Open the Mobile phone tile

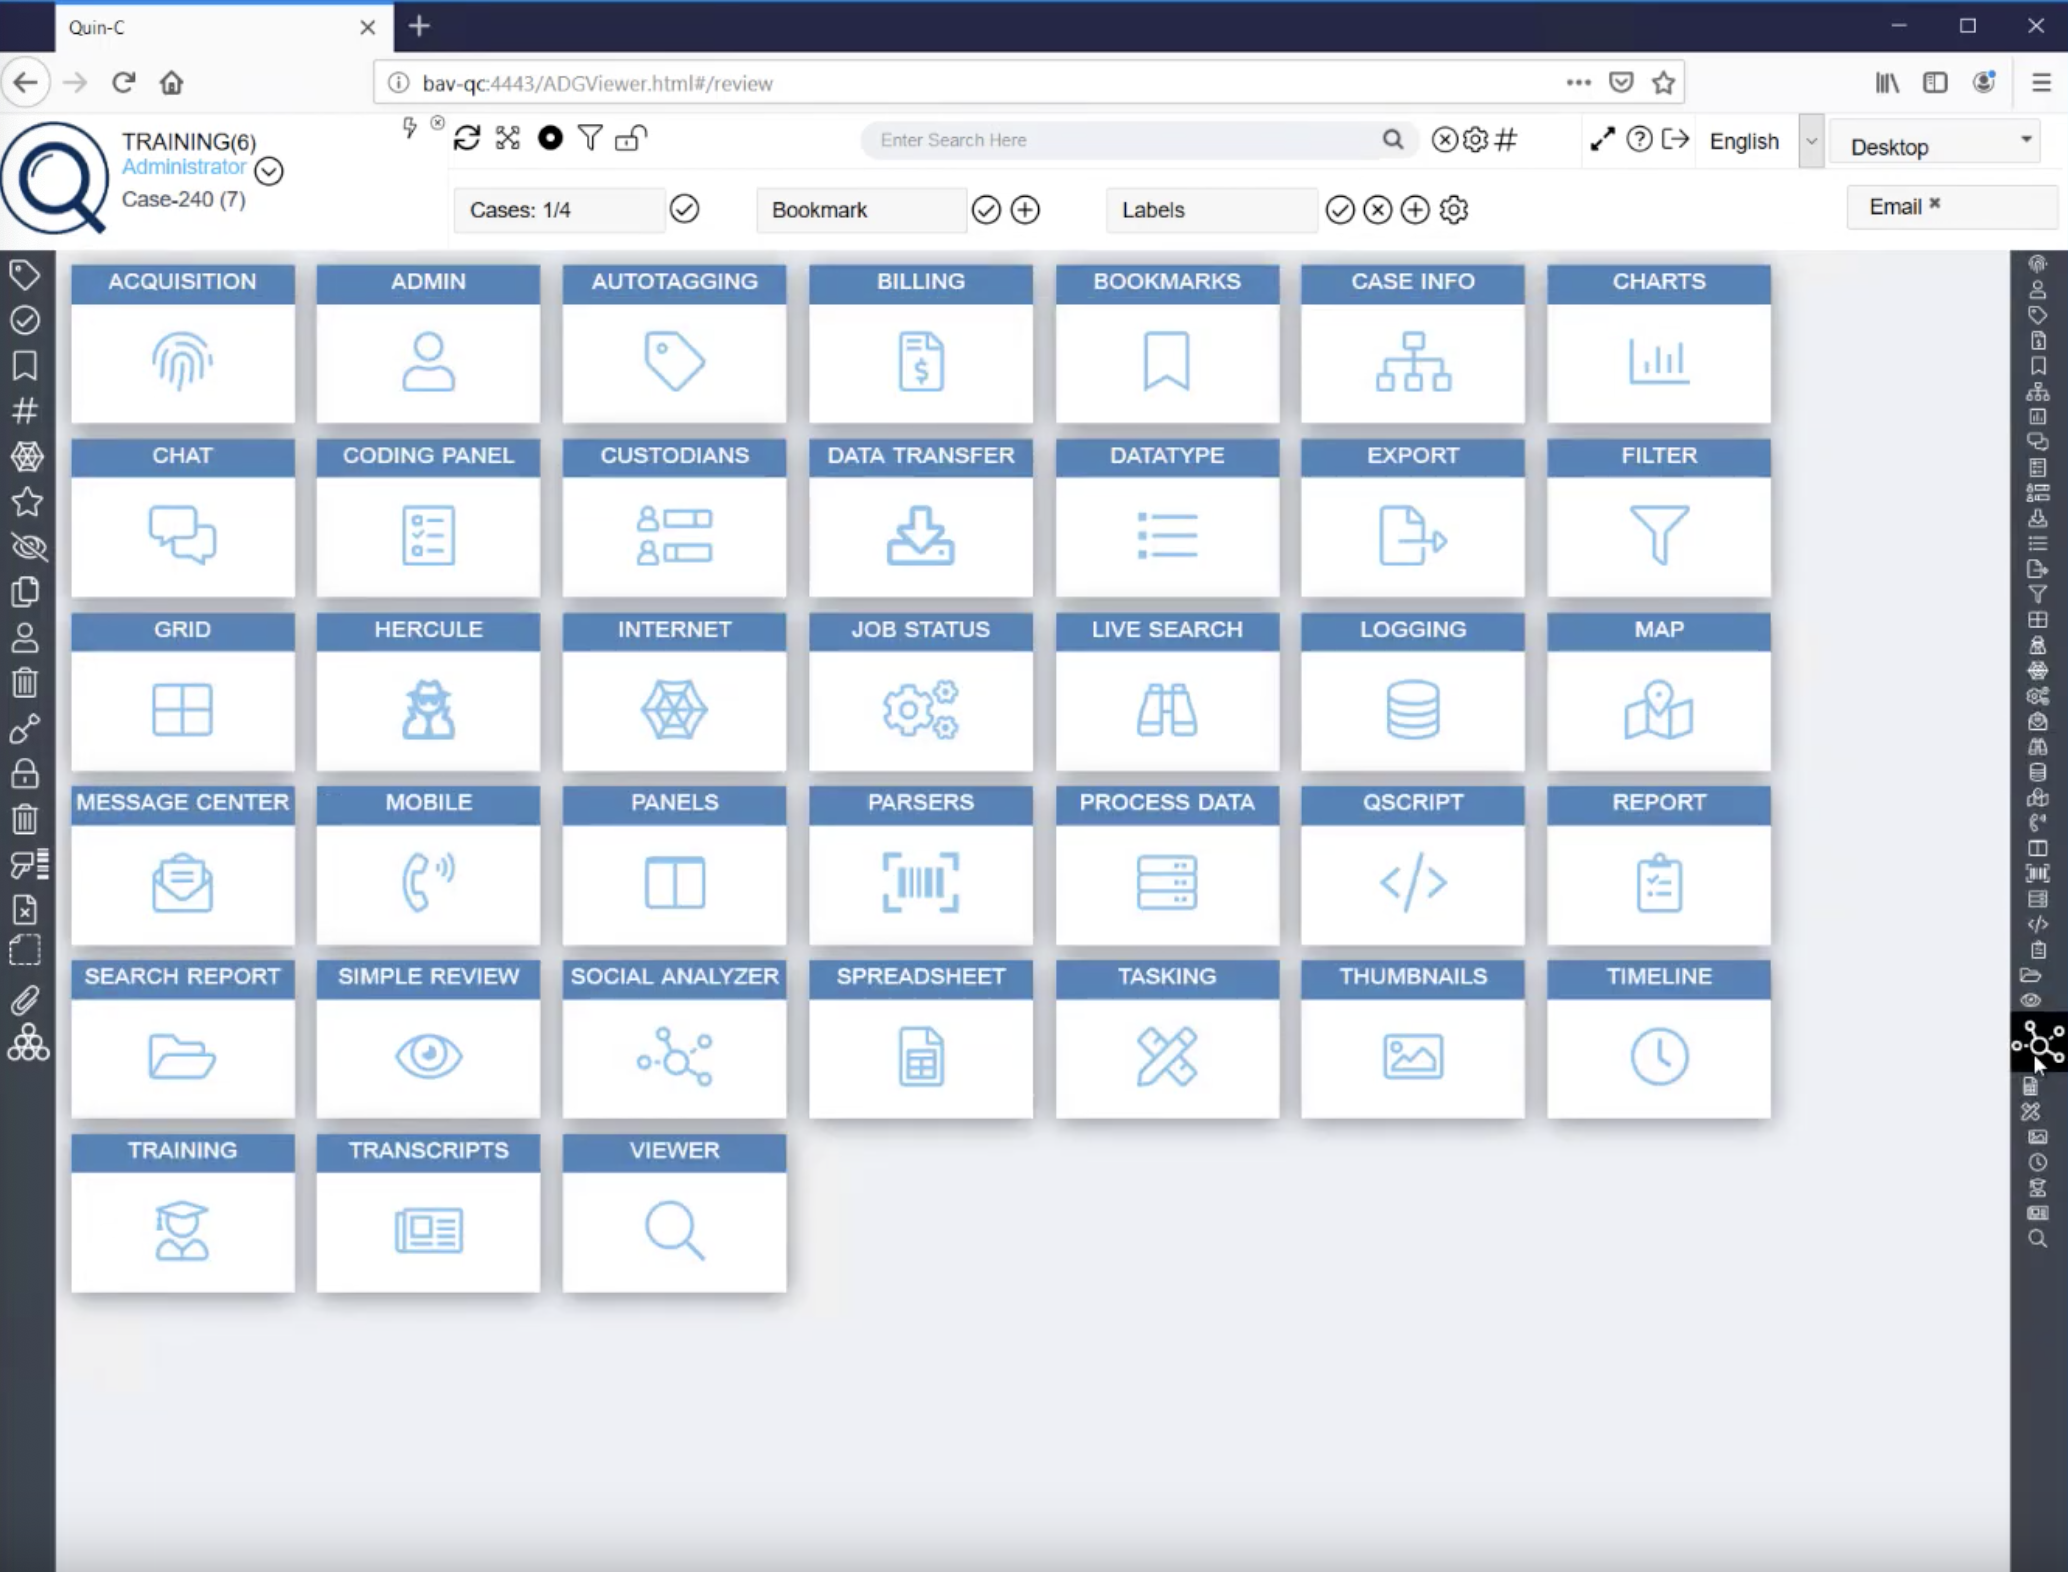click(428, 865)
